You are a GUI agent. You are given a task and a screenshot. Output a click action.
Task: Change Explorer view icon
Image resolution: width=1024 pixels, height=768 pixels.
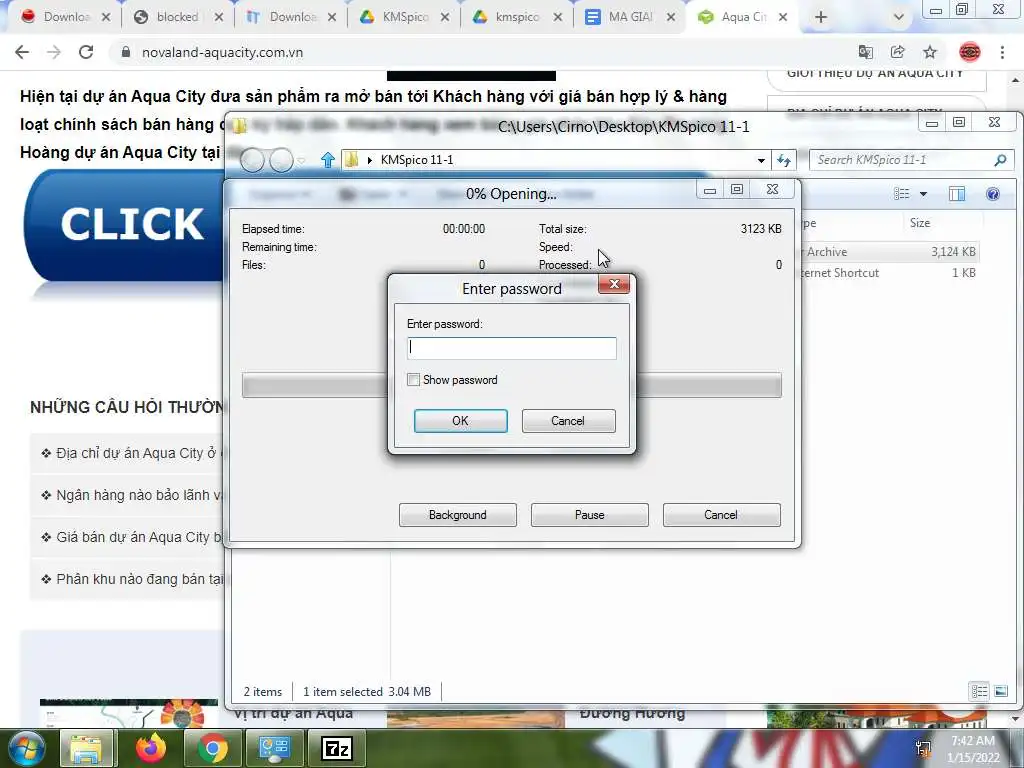click(x=902, y=193)
